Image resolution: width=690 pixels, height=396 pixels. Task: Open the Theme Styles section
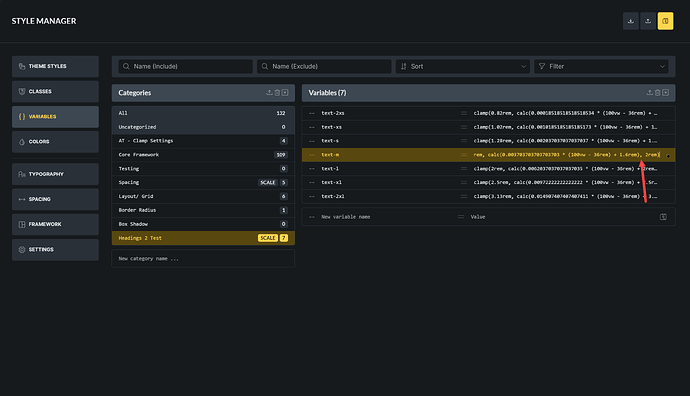(55, 66)
